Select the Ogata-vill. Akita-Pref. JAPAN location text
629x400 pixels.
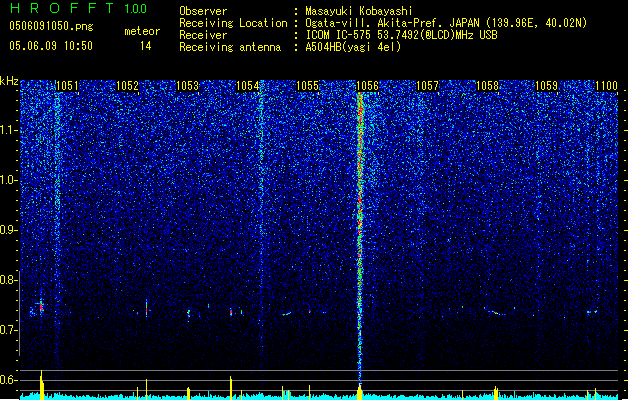tap(446, 23)
